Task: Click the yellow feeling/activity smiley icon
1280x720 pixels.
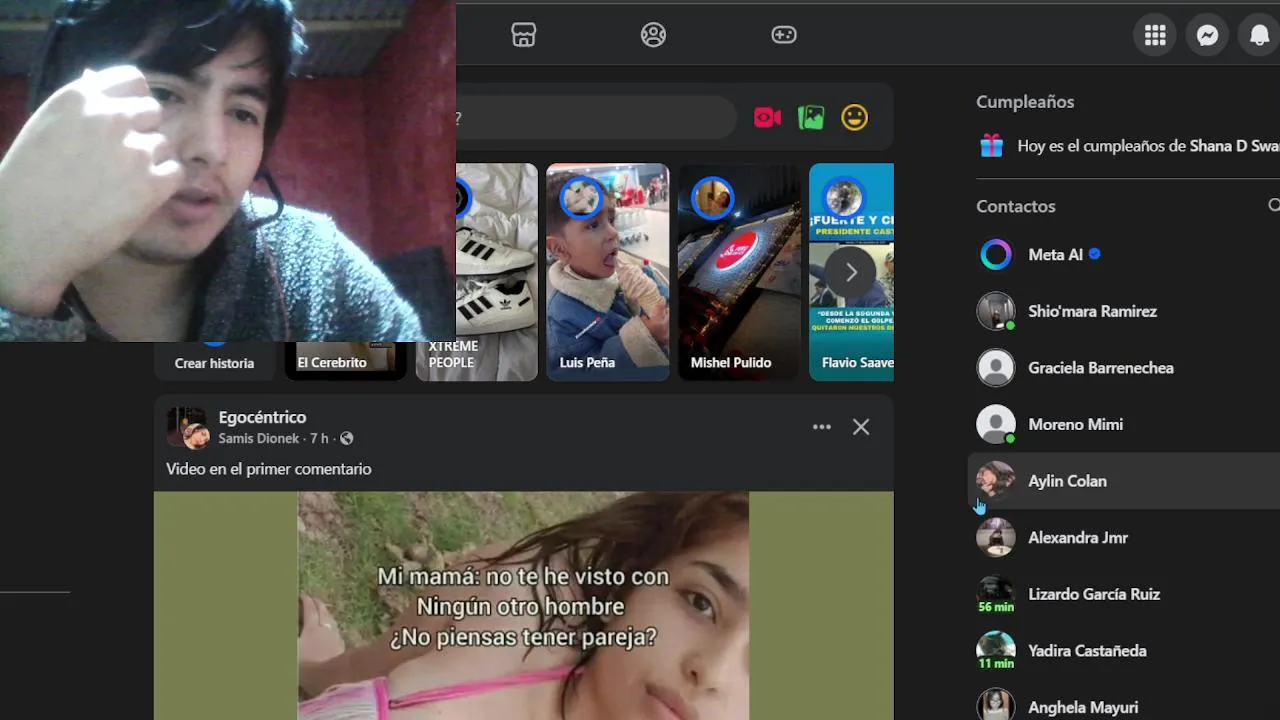Action: click(x=854, y=118)
